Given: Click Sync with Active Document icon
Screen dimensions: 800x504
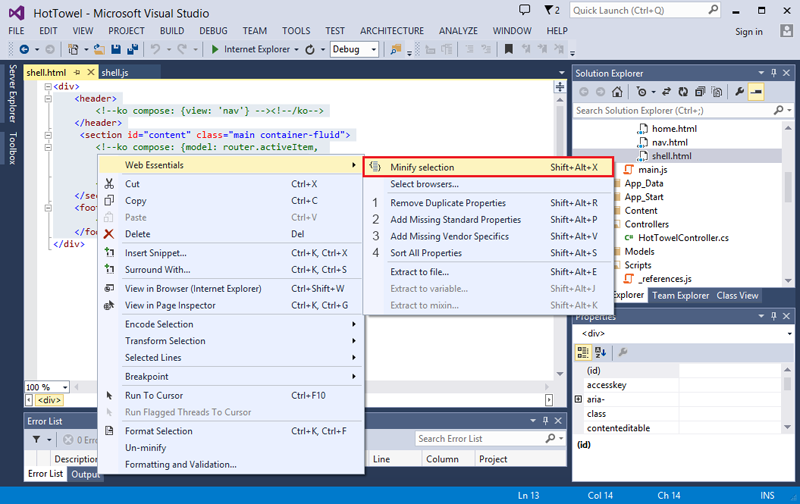Looking at the screenshot, I should (666, 92).
